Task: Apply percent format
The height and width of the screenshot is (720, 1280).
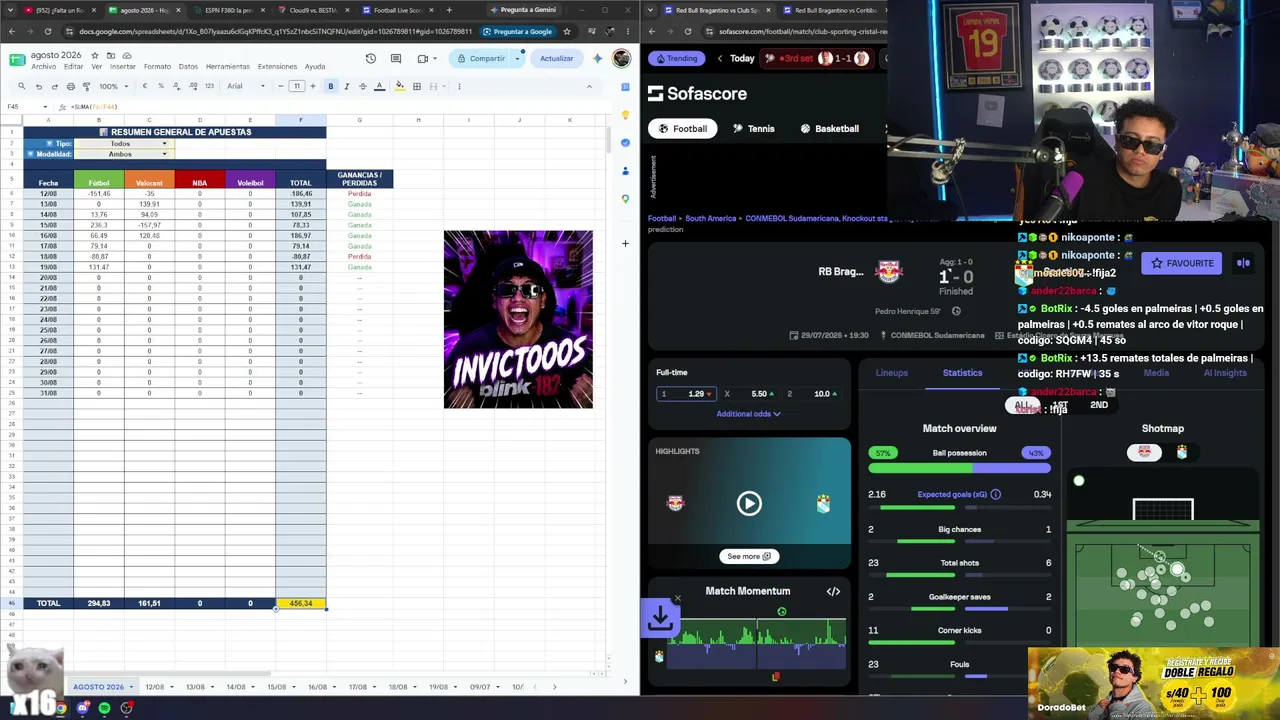Action: pyautogui.click(x=160, y=86)
